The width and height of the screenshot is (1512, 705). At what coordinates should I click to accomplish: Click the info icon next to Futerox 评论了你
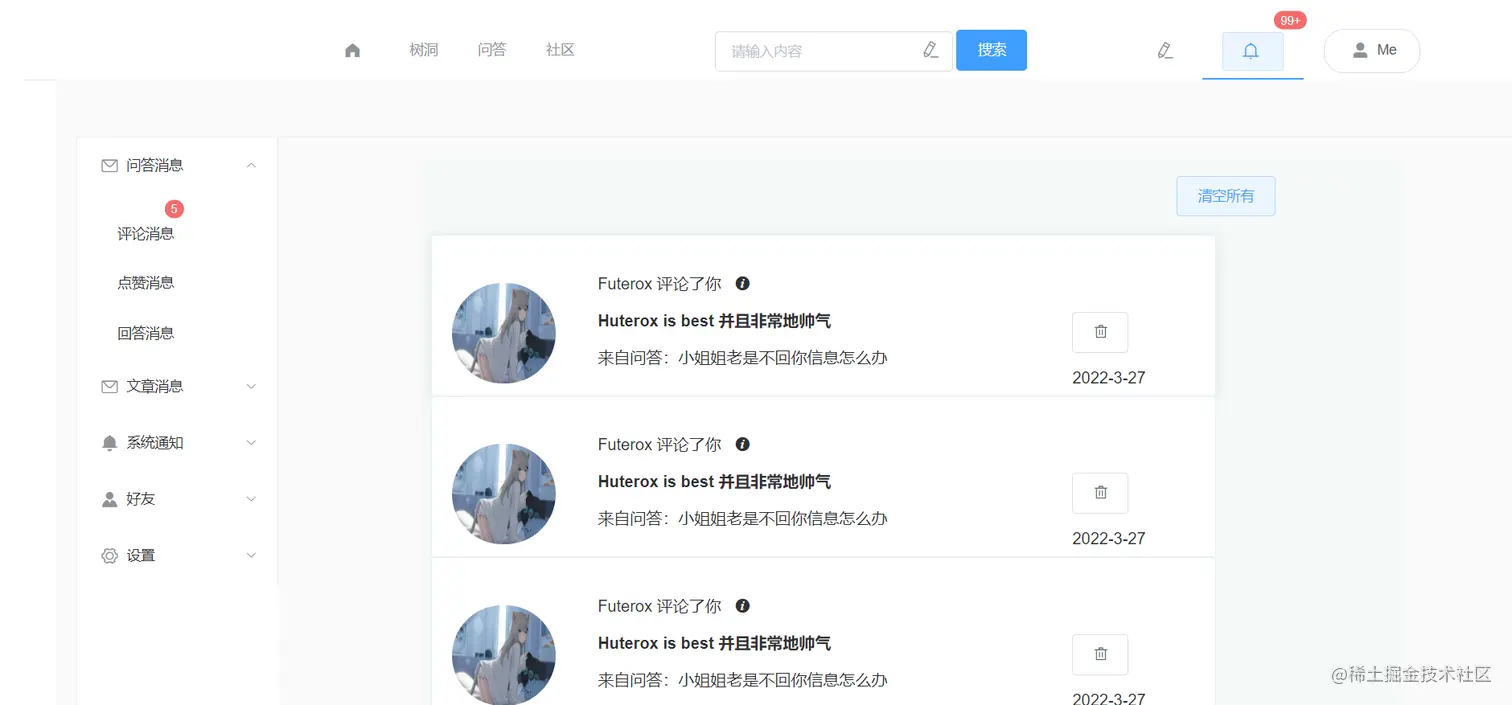pos(742,283)
